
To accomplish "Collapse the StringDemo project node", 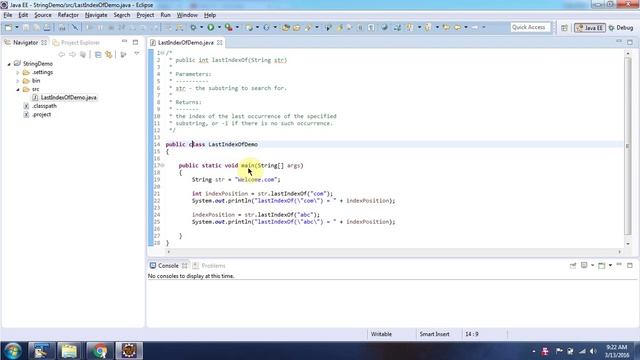I will (9, 64).
